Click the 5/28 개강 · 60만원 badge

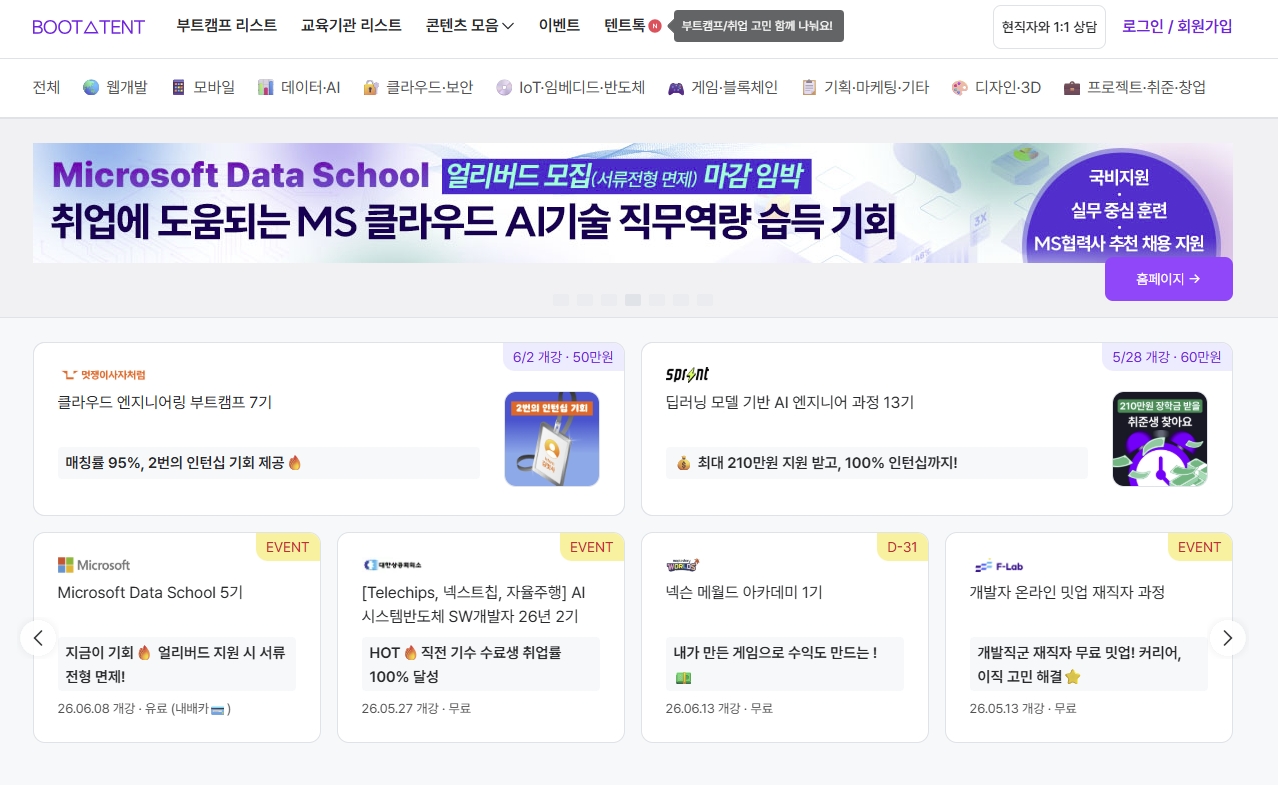[1167, 357]
